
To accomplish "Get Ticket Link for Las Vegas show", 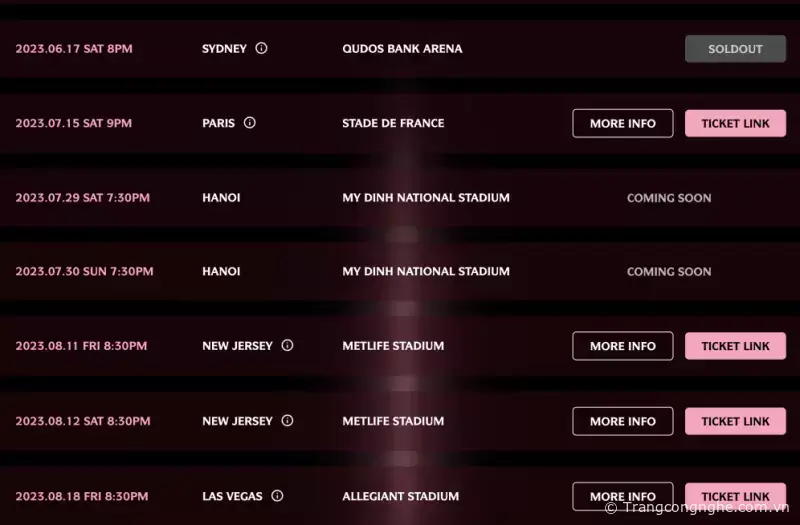I will pos(735,496).
